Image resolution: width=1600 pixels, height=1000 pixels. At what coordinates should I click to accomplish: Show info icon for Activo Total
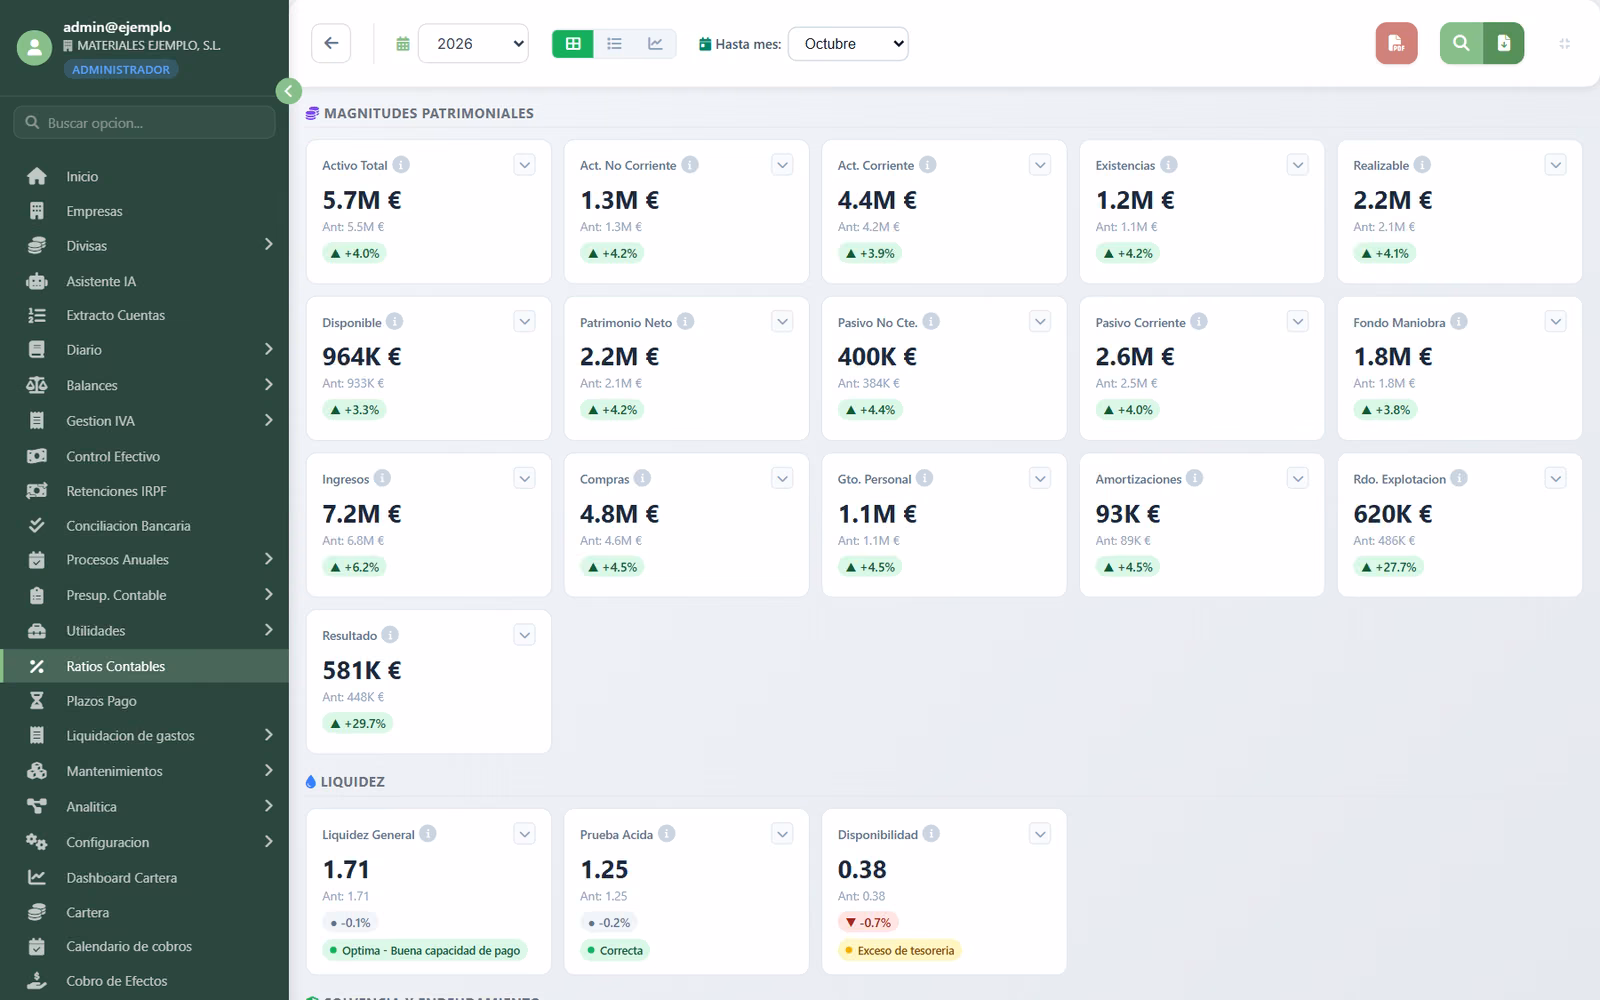click(401, 165)
